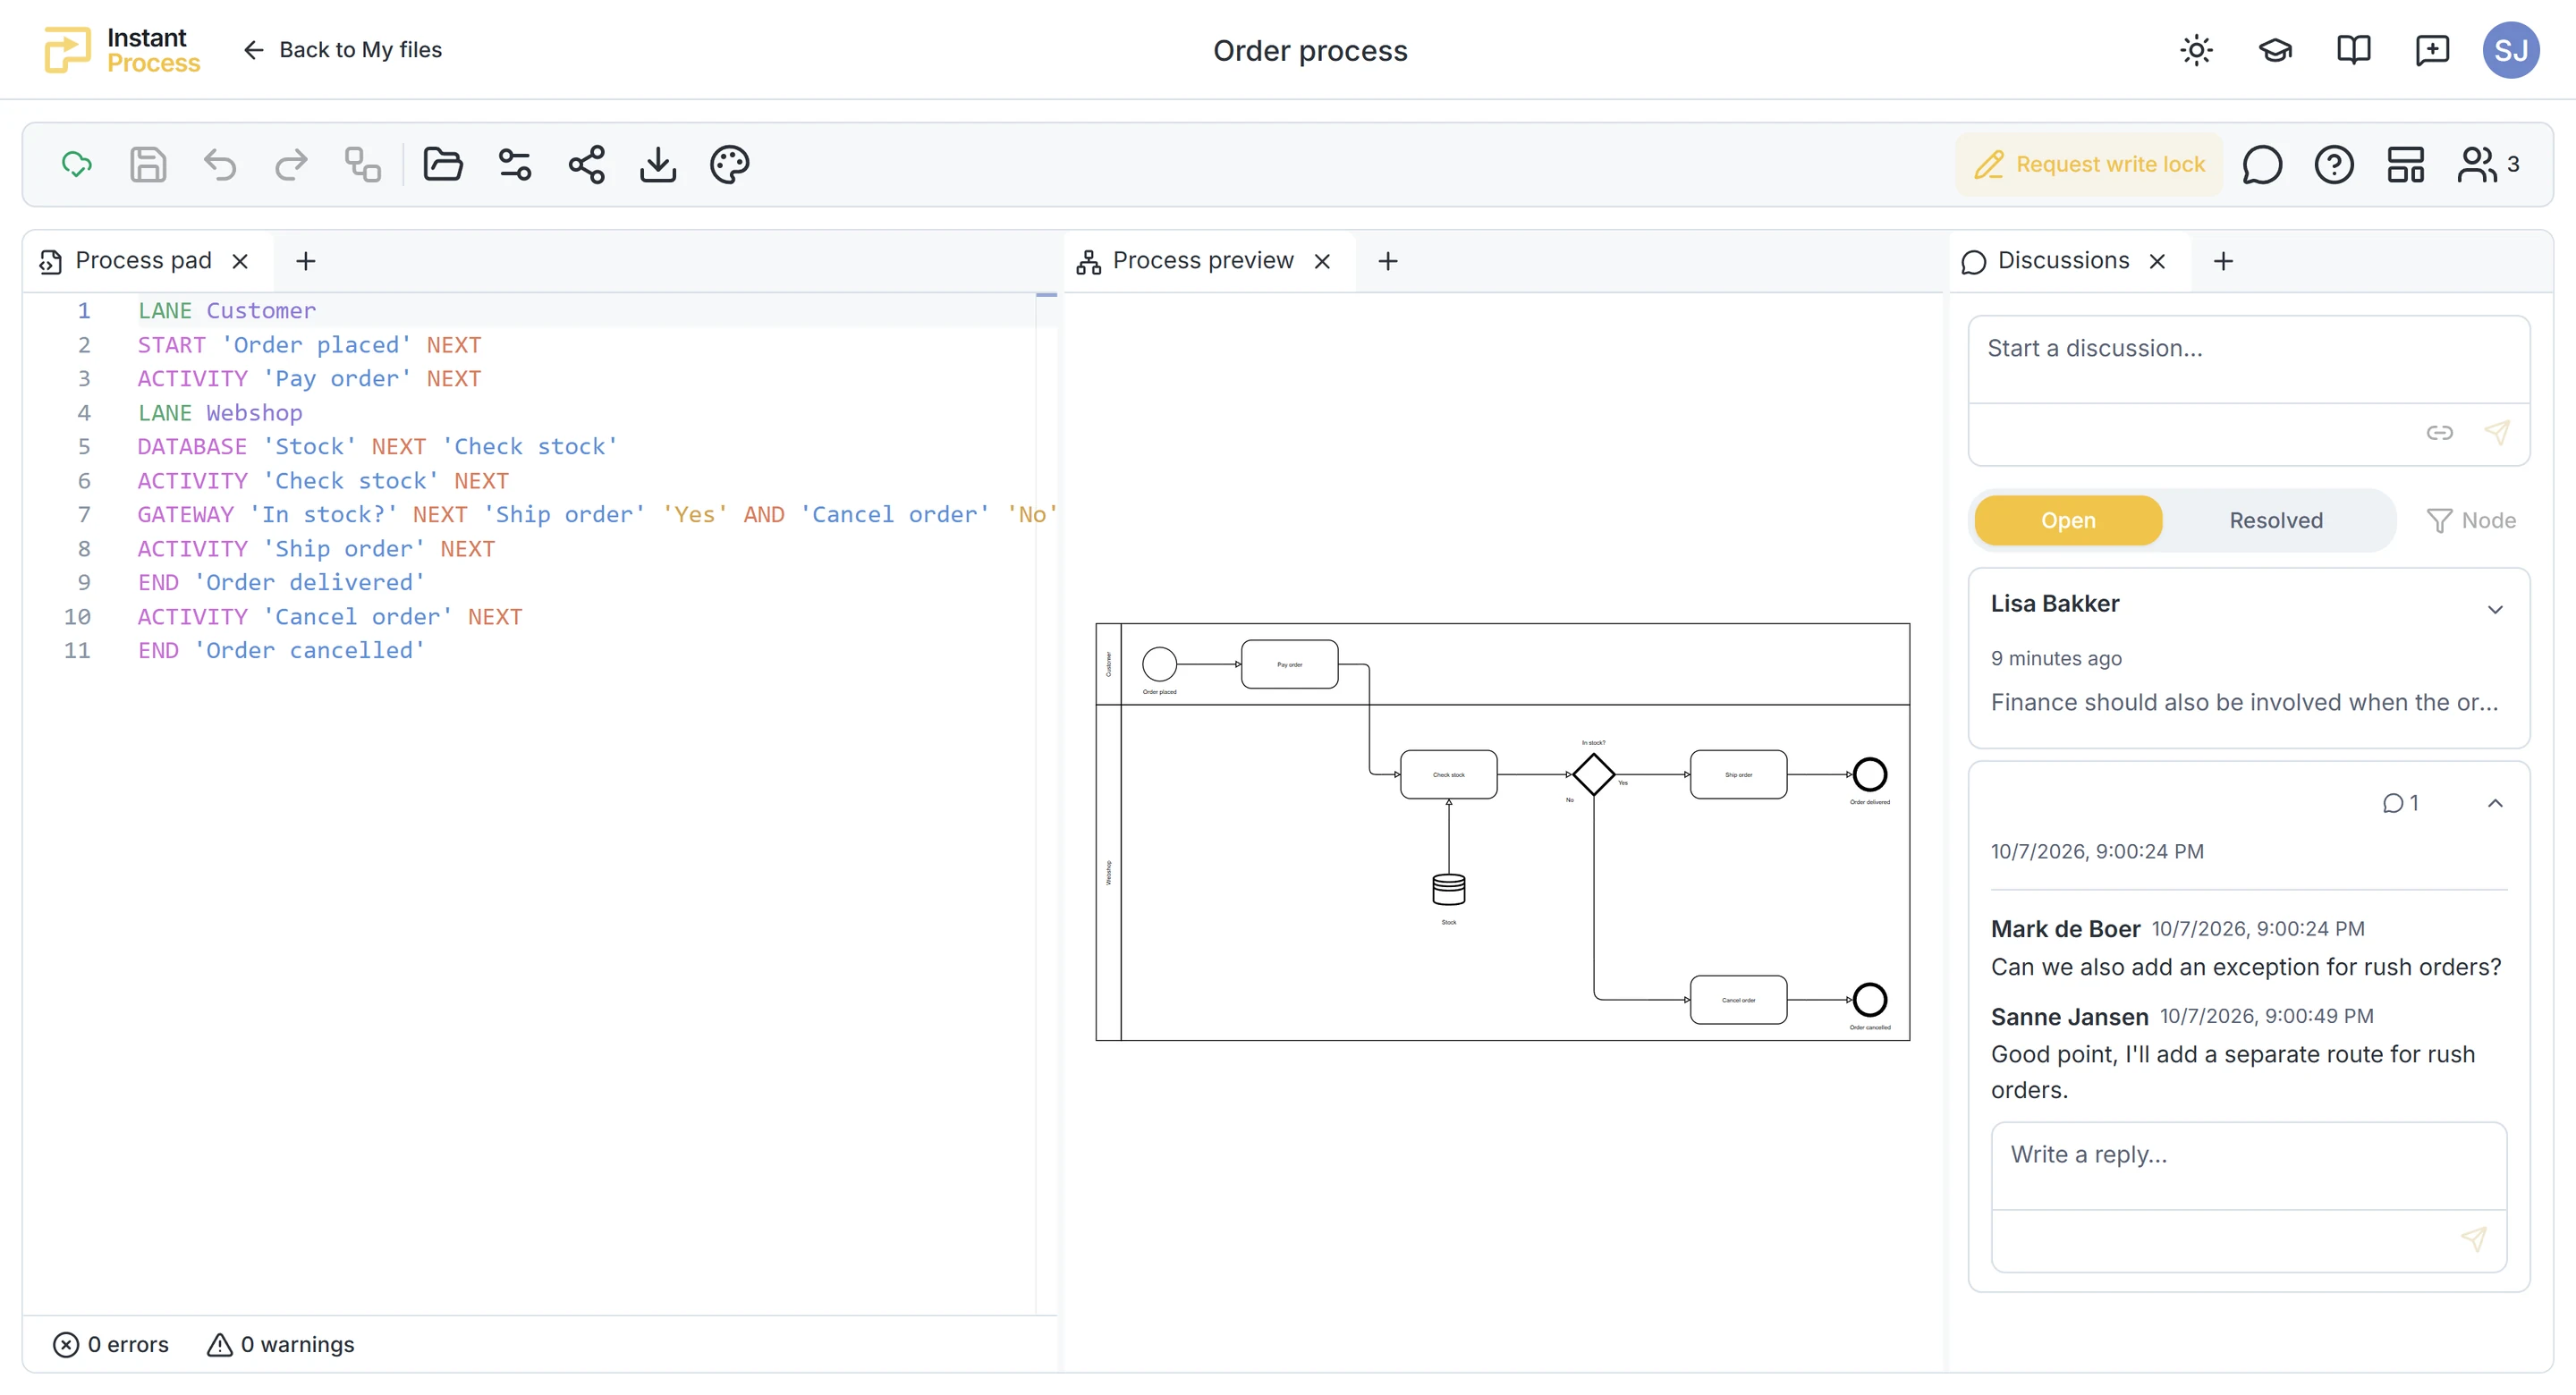
Task: Click the Start a discussion input field
Action: point(2248,360)
